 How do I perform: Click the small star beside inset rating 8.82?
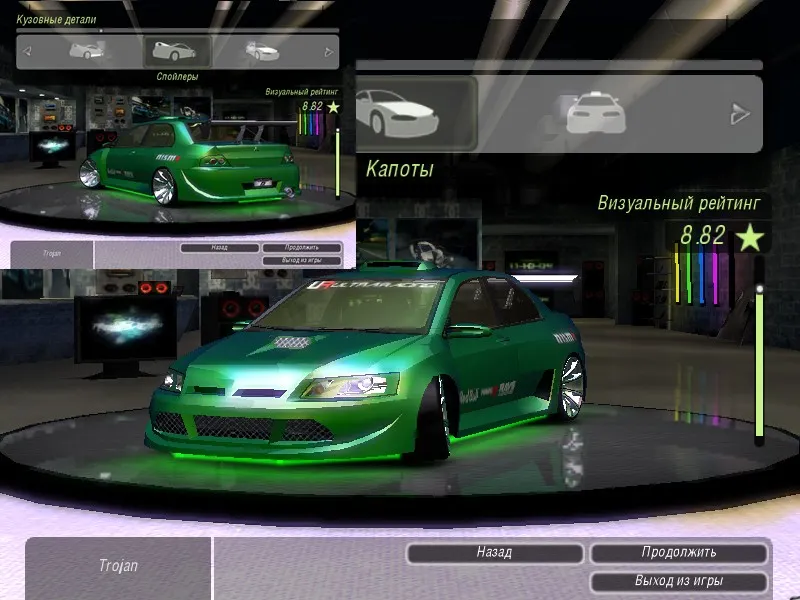(x=333, y=107)
